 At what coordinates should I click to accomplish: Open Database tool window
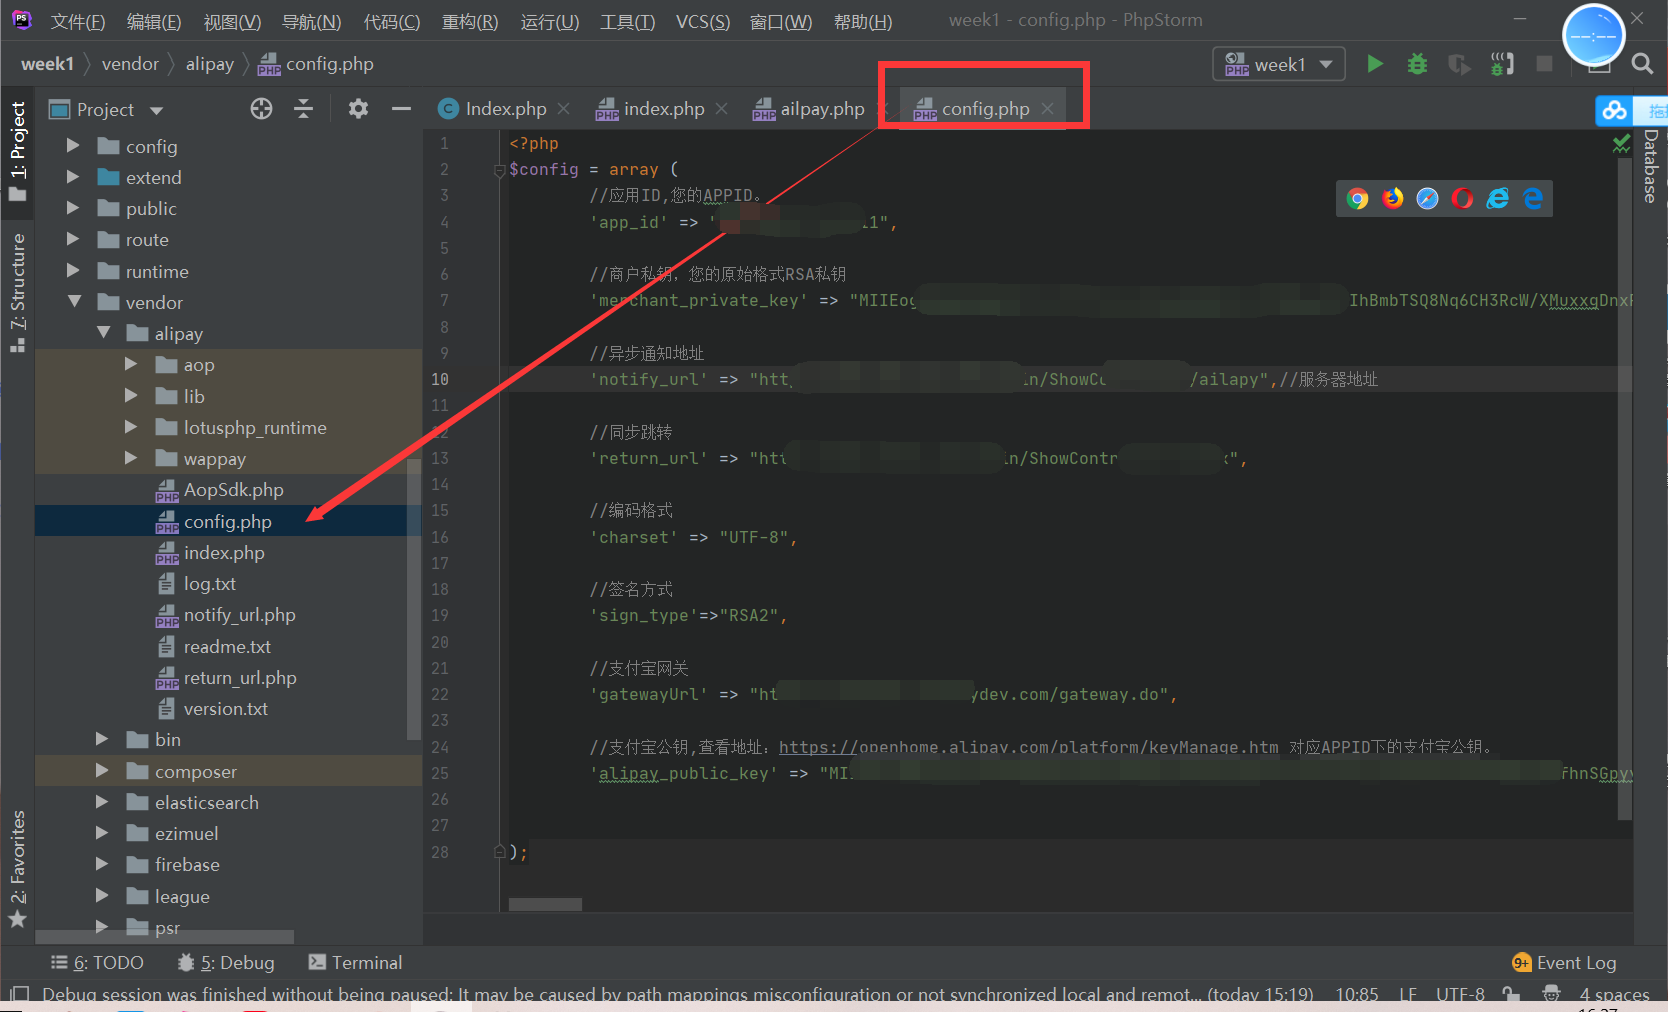click(1651, 166)
